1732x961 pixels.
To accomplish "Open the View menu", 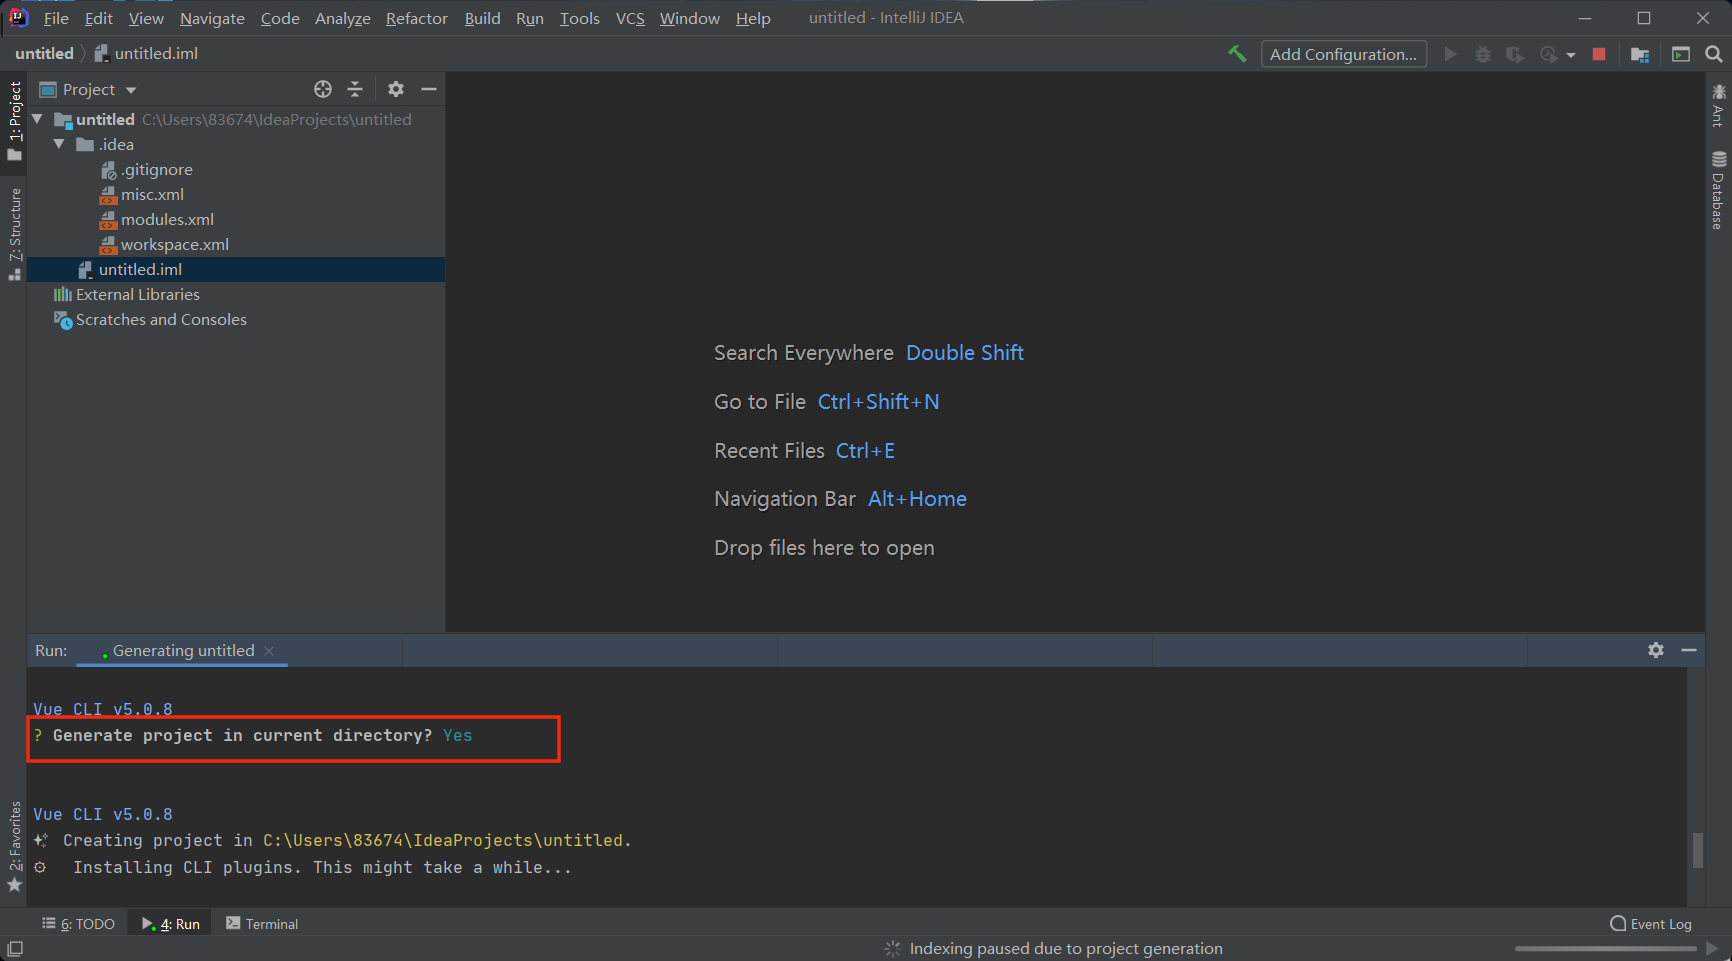I will pyautogui.click(x=146, y=18).
